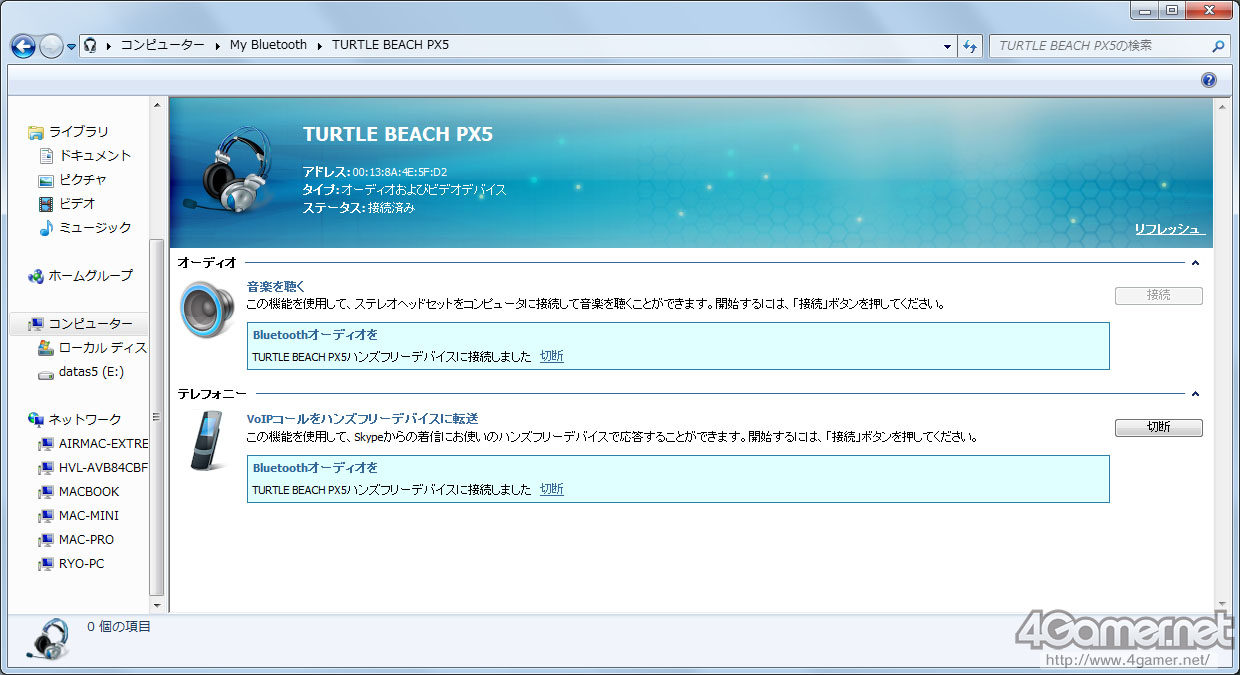
Task: Click the ピクチャ library icon
Action: point(46,180)
